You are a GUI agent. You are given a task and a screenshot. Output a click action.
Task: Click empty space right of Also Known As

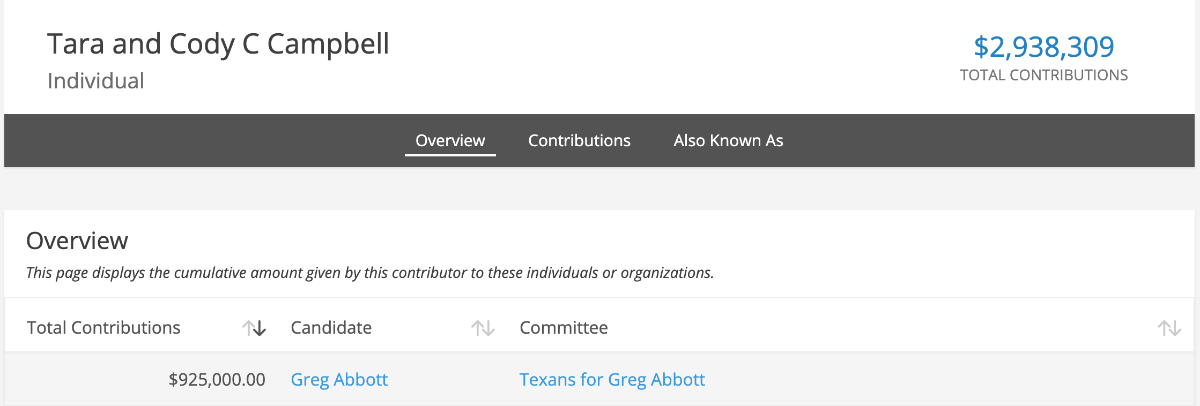990,140
